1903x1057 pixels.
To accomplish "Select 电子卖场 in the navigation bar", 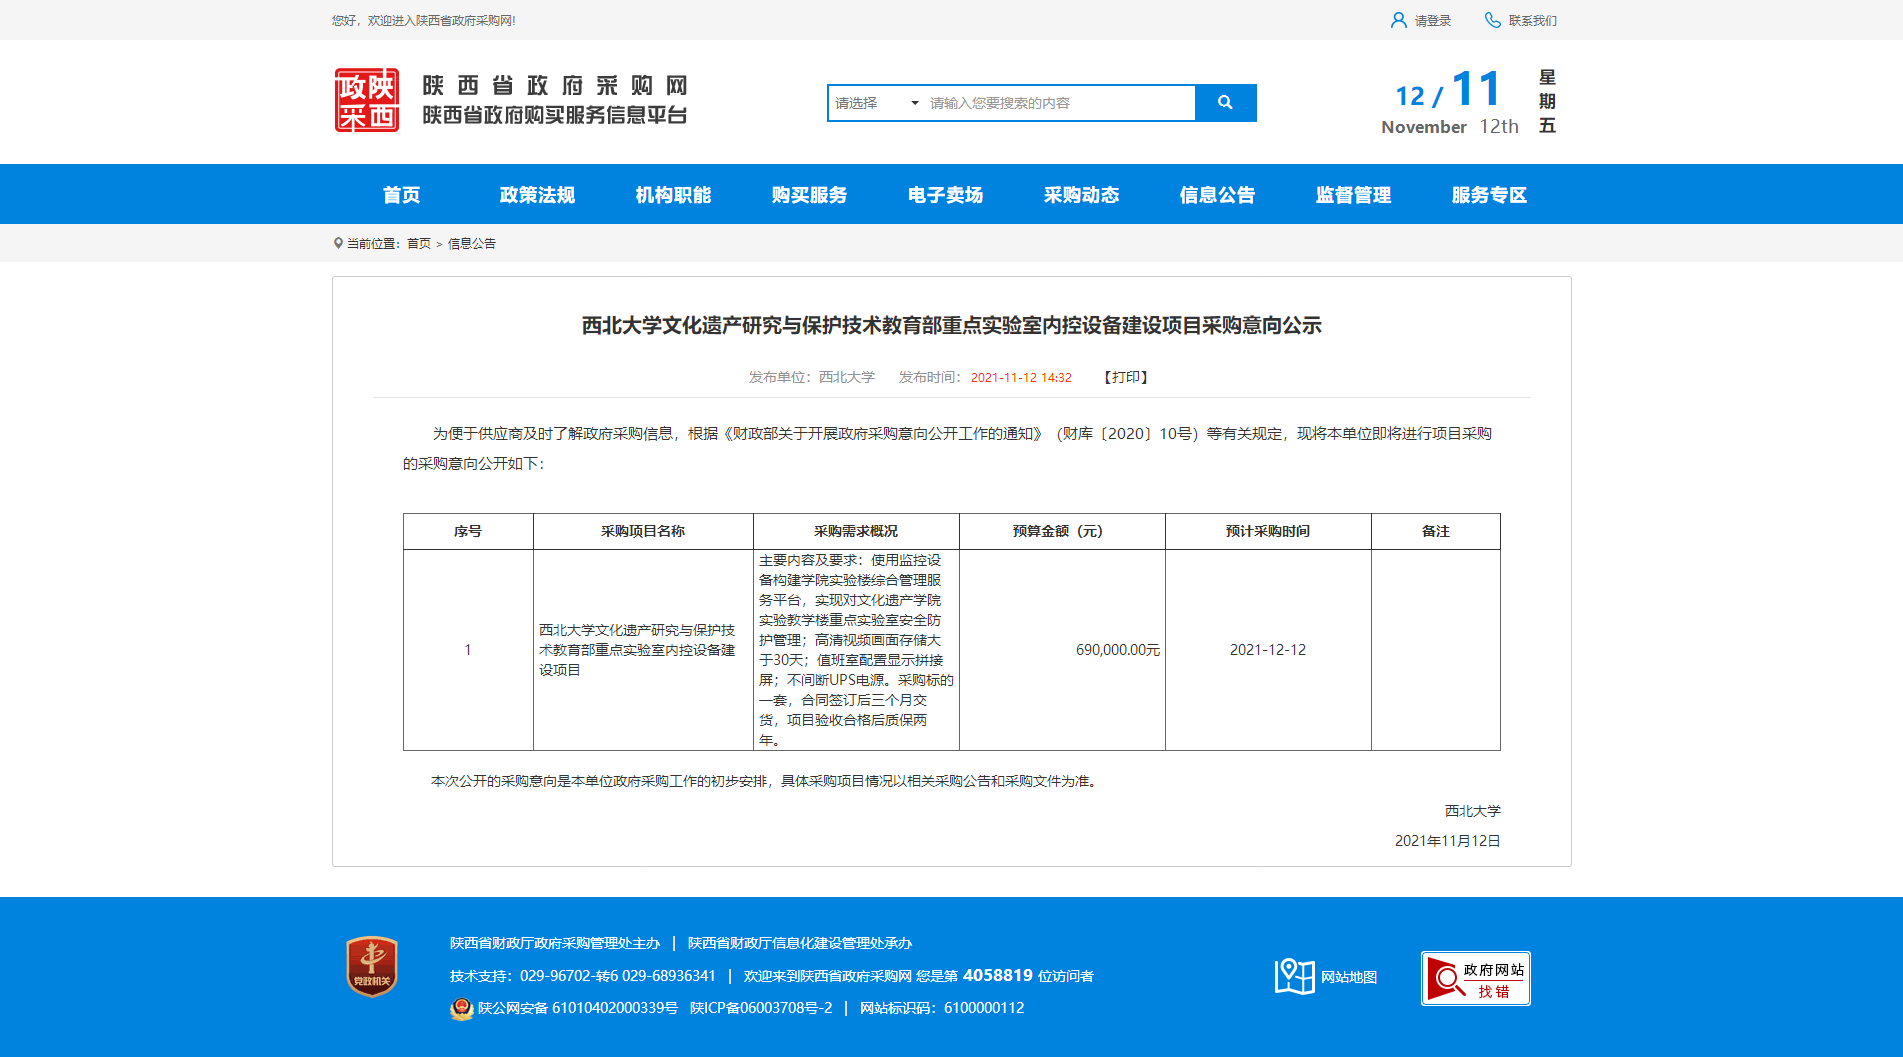I will (x=945, y=195).
